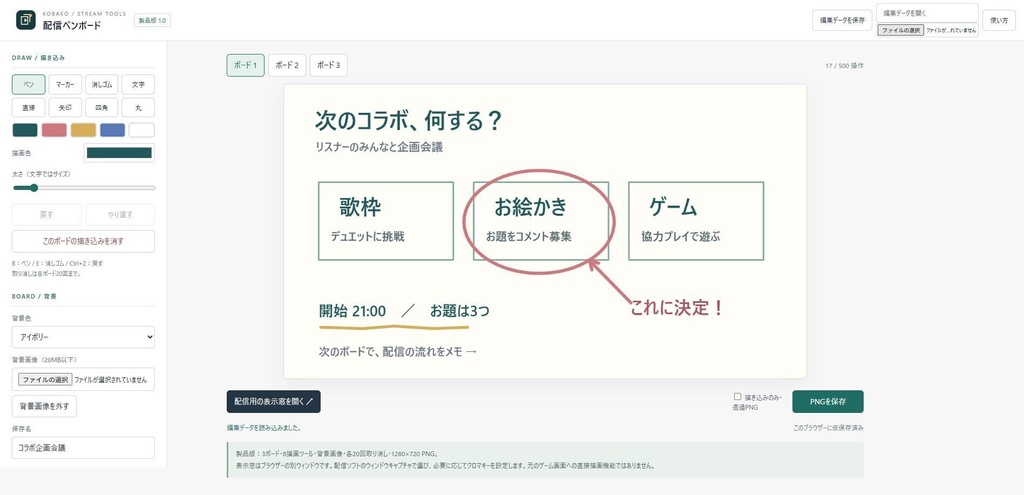Choose the yellow color swatch

[84, 130]
